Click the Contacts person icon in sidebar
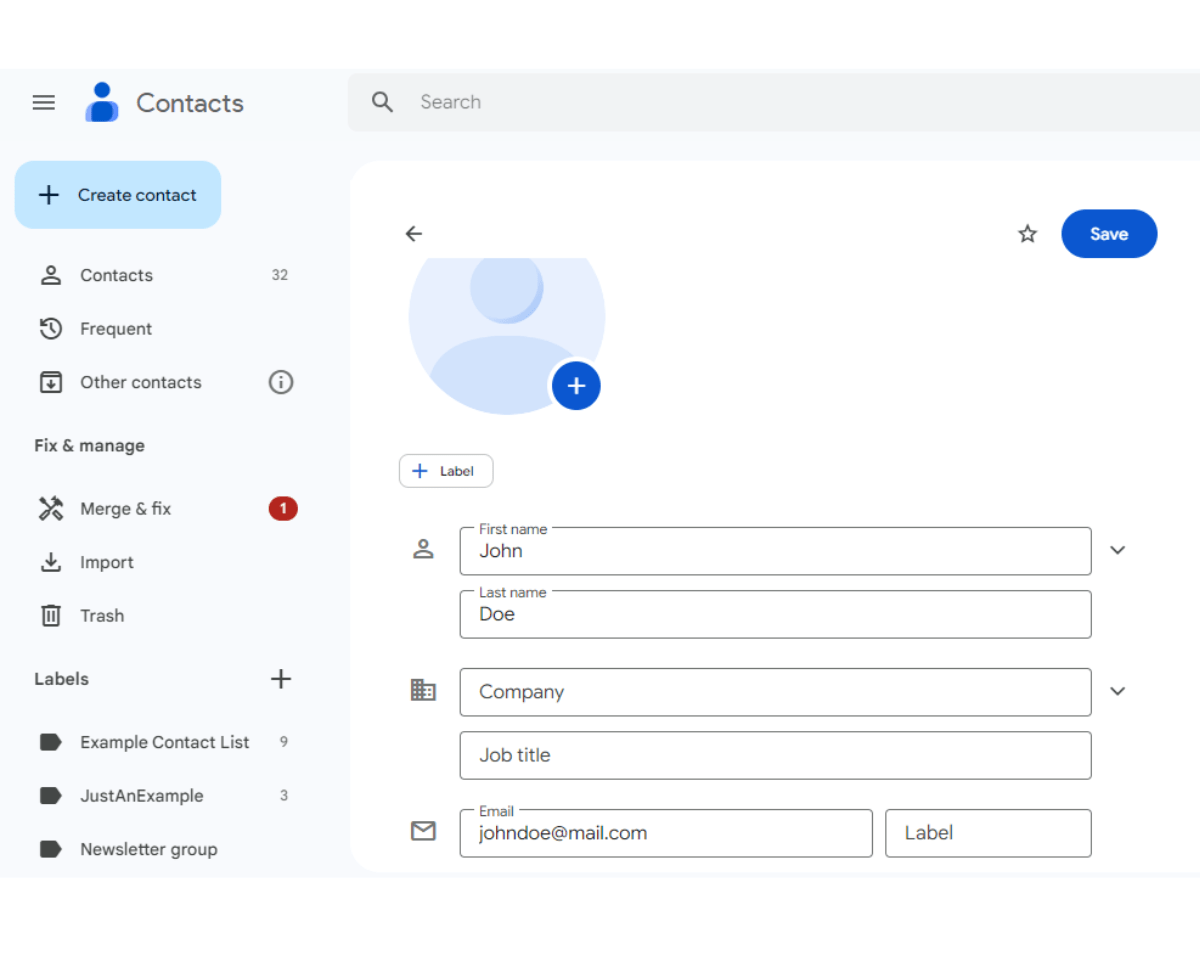Image resolution: width=1200 pixels, height=960 pixels. coord(50,275)
